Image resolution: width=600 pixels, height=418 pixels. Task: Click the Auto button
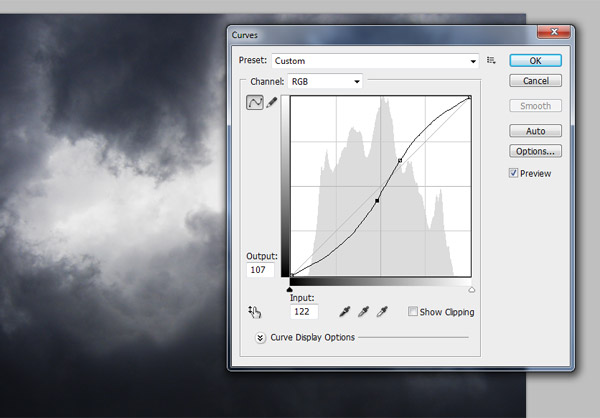535,131
